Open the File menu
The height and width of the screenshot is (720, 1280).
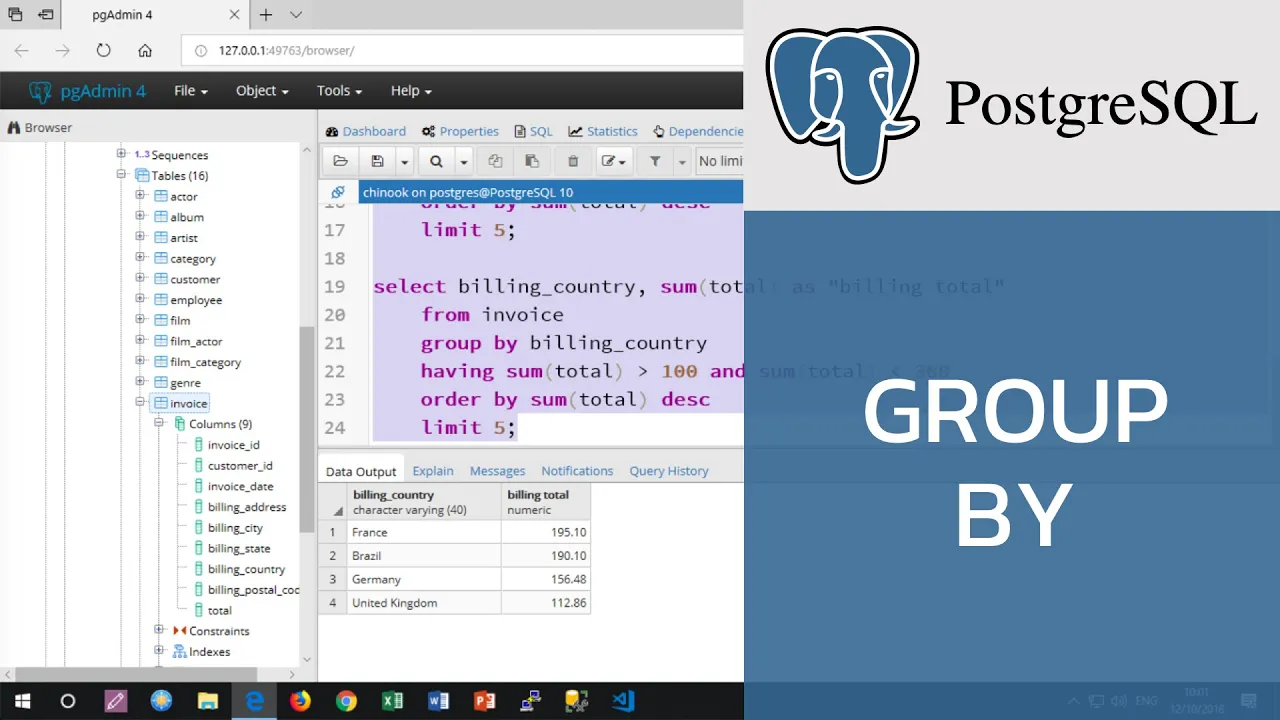[x=191, y=90]
